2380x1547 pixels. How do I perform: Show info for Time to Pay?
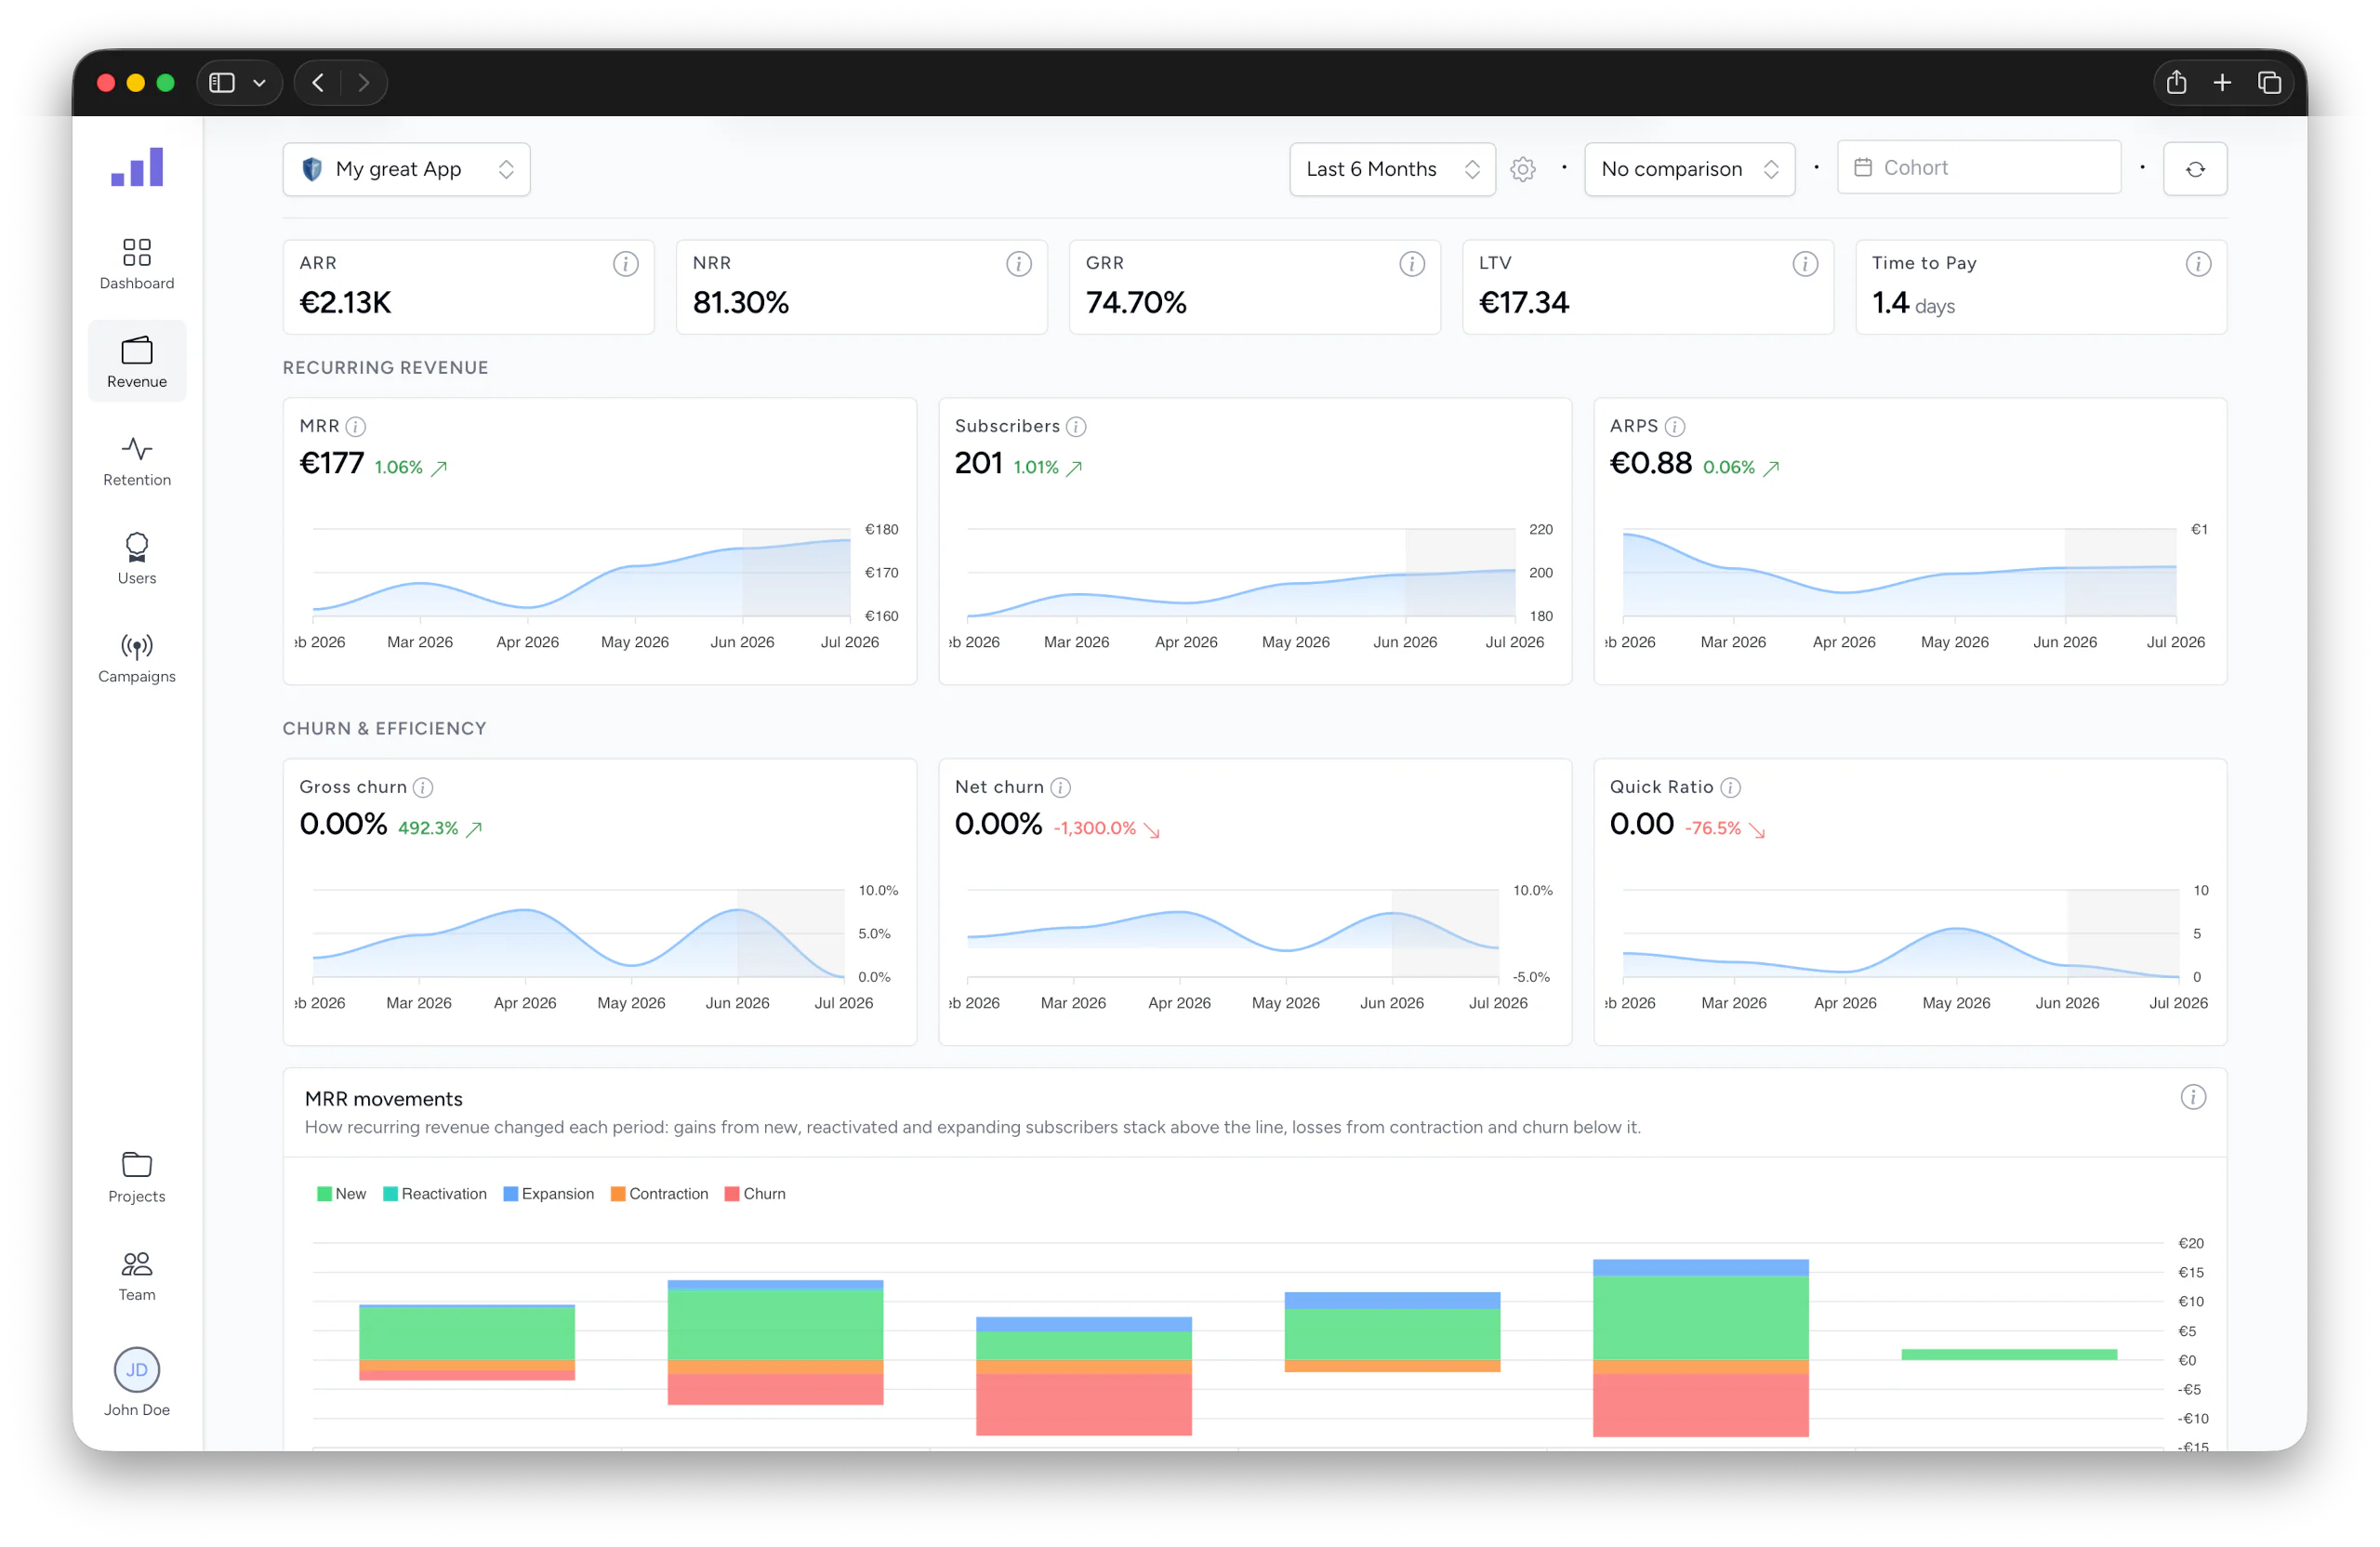point(2198,264)
